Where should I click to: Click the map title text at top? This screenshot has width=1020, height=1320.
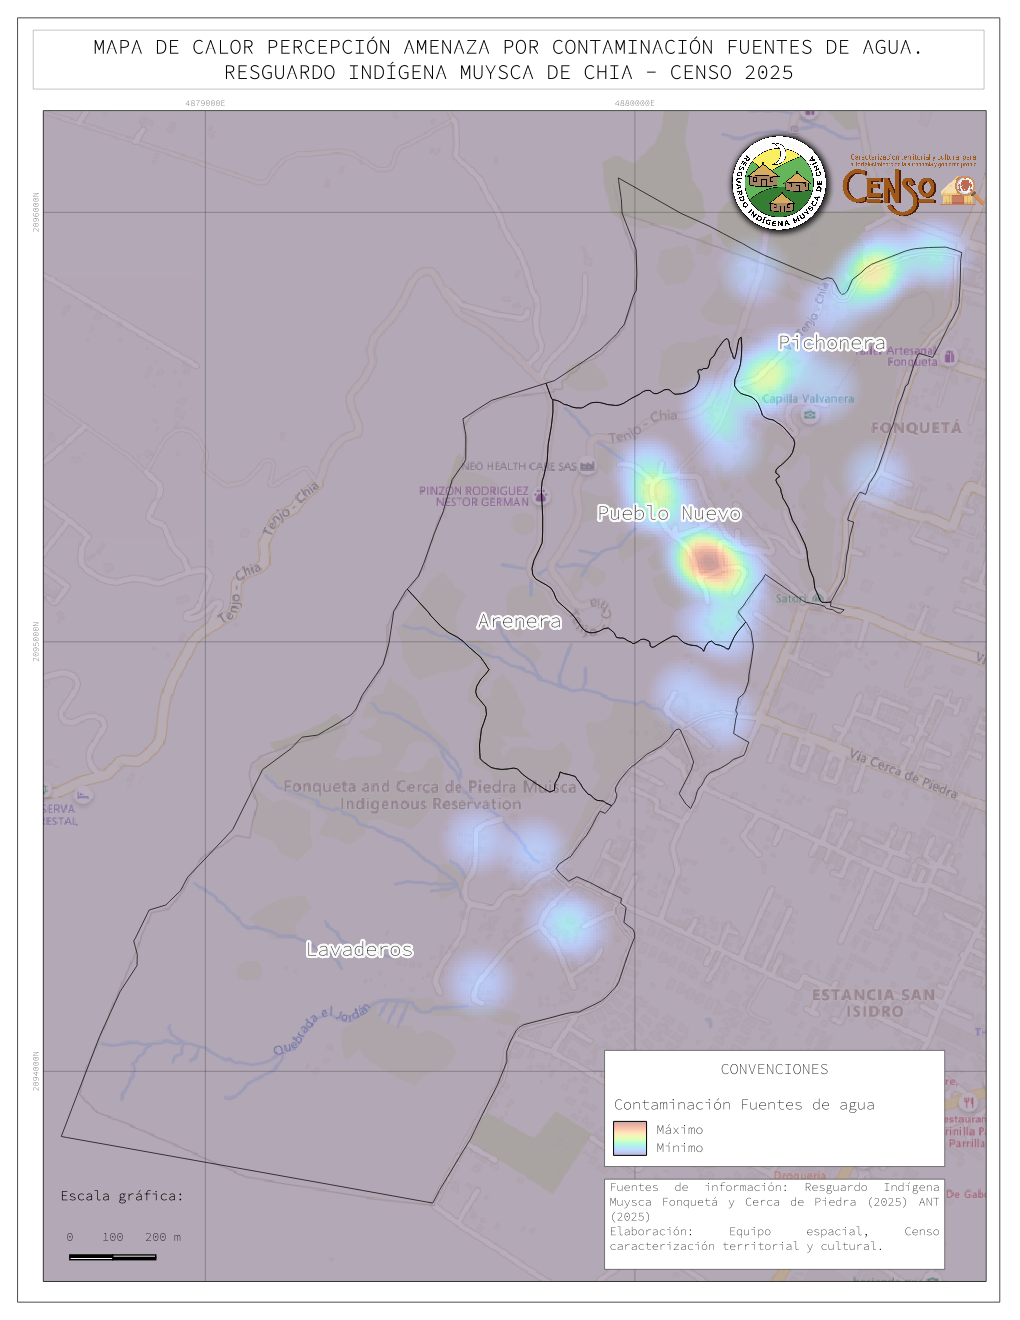(x=508, y=60)
